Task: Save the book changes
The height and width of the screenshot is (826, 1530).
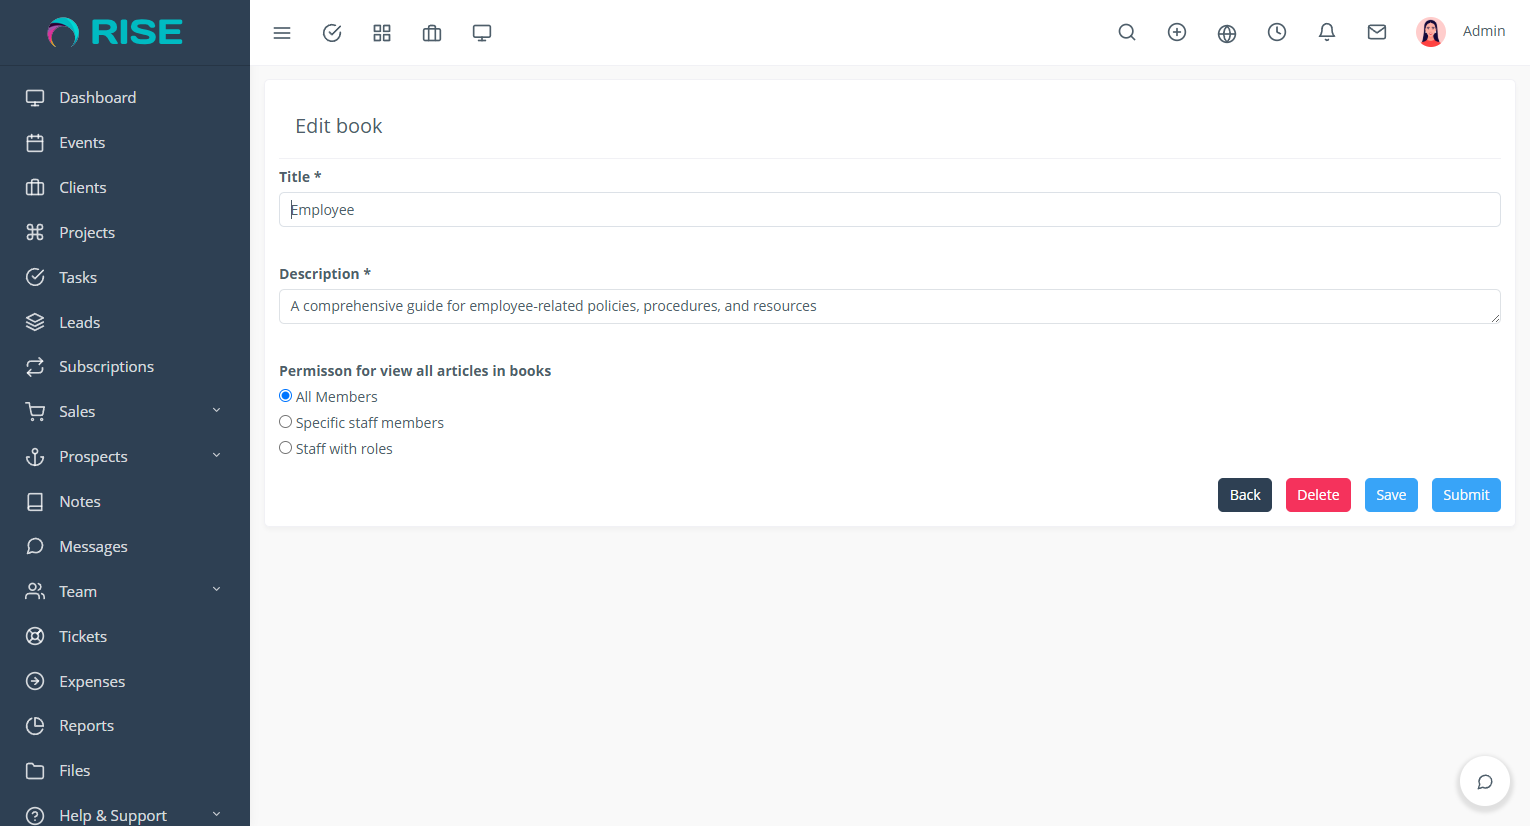Action: [1391, 494]
